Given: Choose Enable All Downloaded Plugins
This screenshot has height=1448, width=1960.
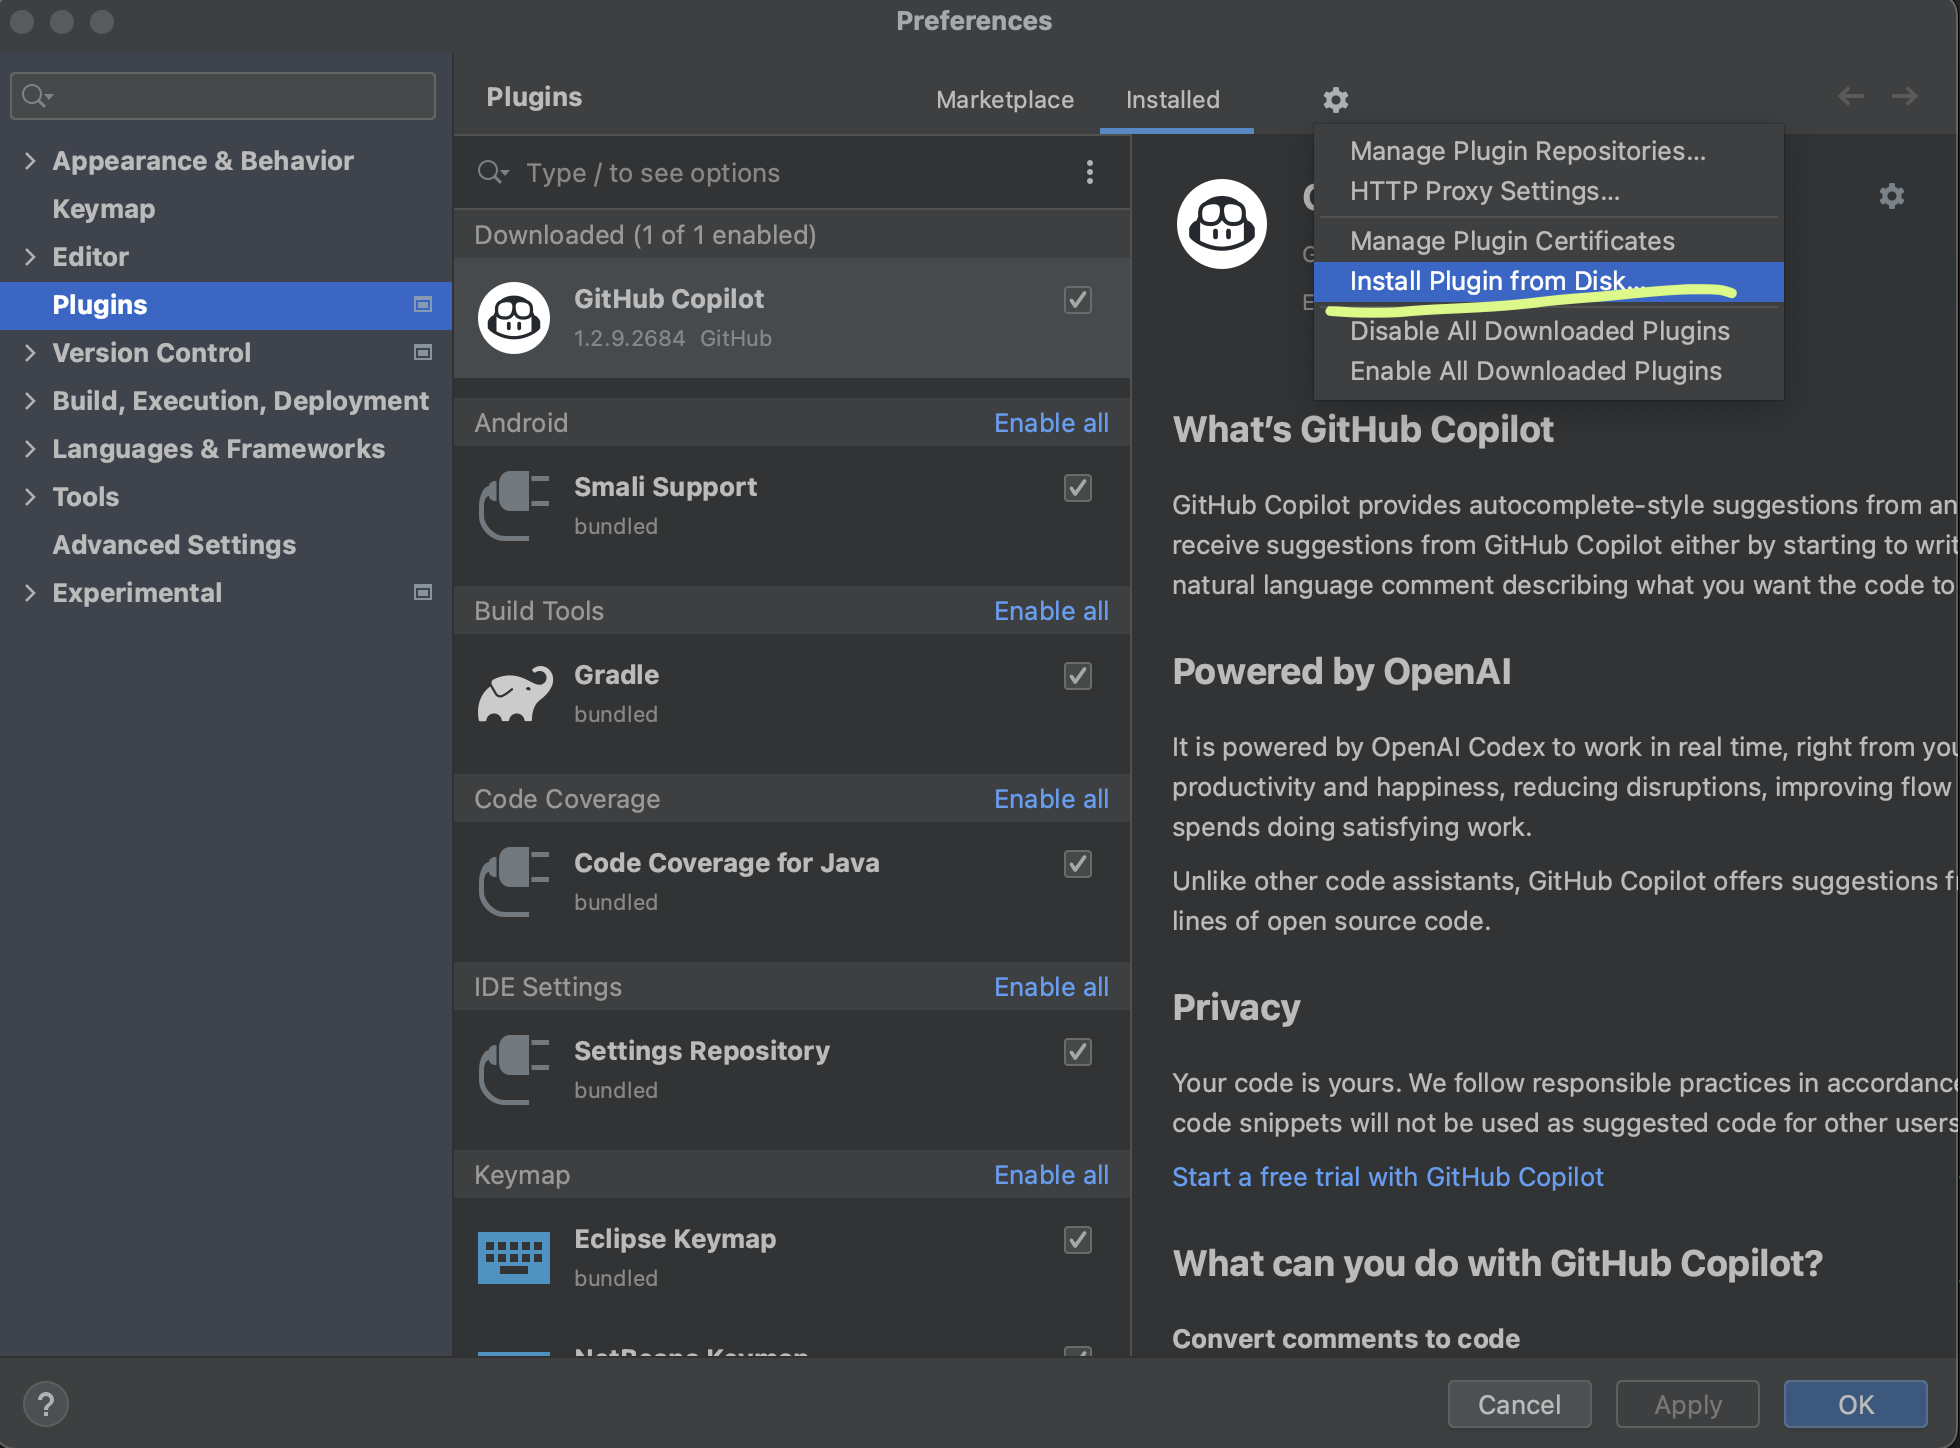Looking at the screenshot, I should click(x=1548, y=371).
